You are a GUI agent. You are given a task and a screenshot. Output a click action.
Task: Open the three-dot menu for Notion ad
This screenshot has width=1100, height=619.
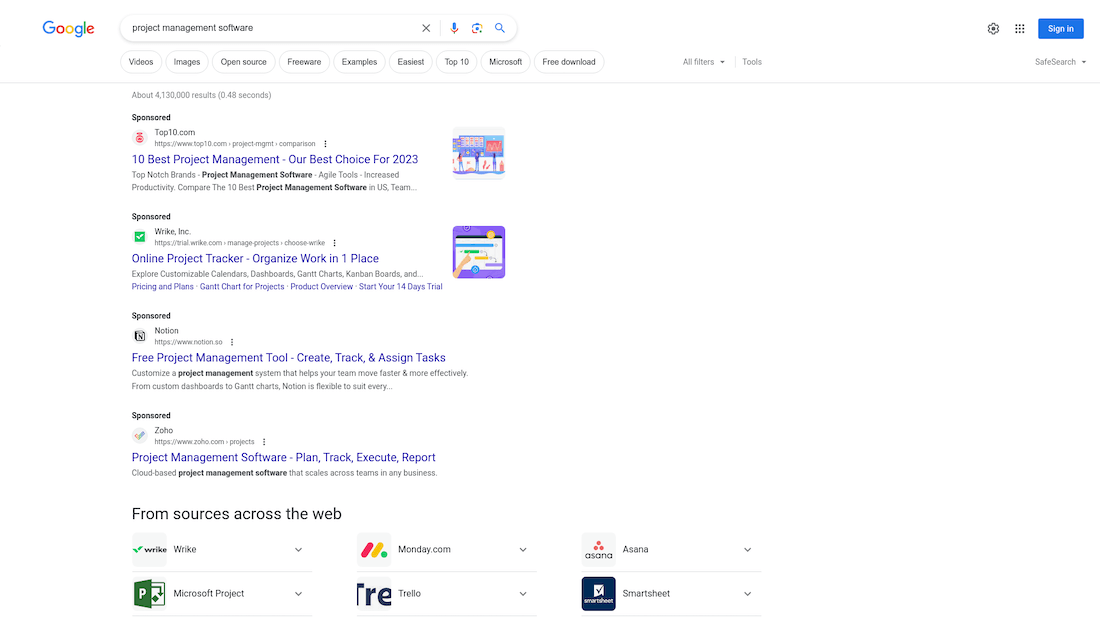232,342
